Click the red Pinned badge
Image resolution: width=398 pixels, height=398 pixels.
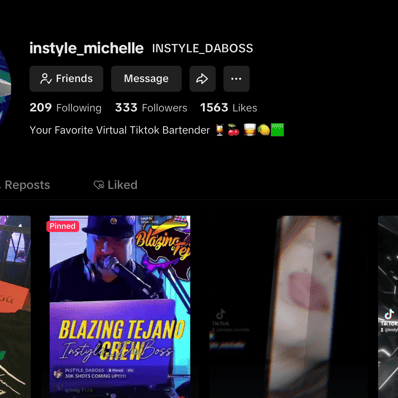pos(62,226)
